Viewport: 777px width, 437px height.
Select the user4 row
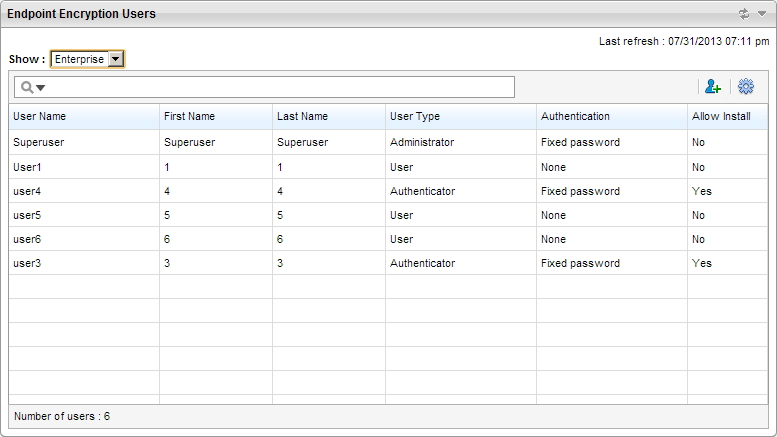coord(27,191)
